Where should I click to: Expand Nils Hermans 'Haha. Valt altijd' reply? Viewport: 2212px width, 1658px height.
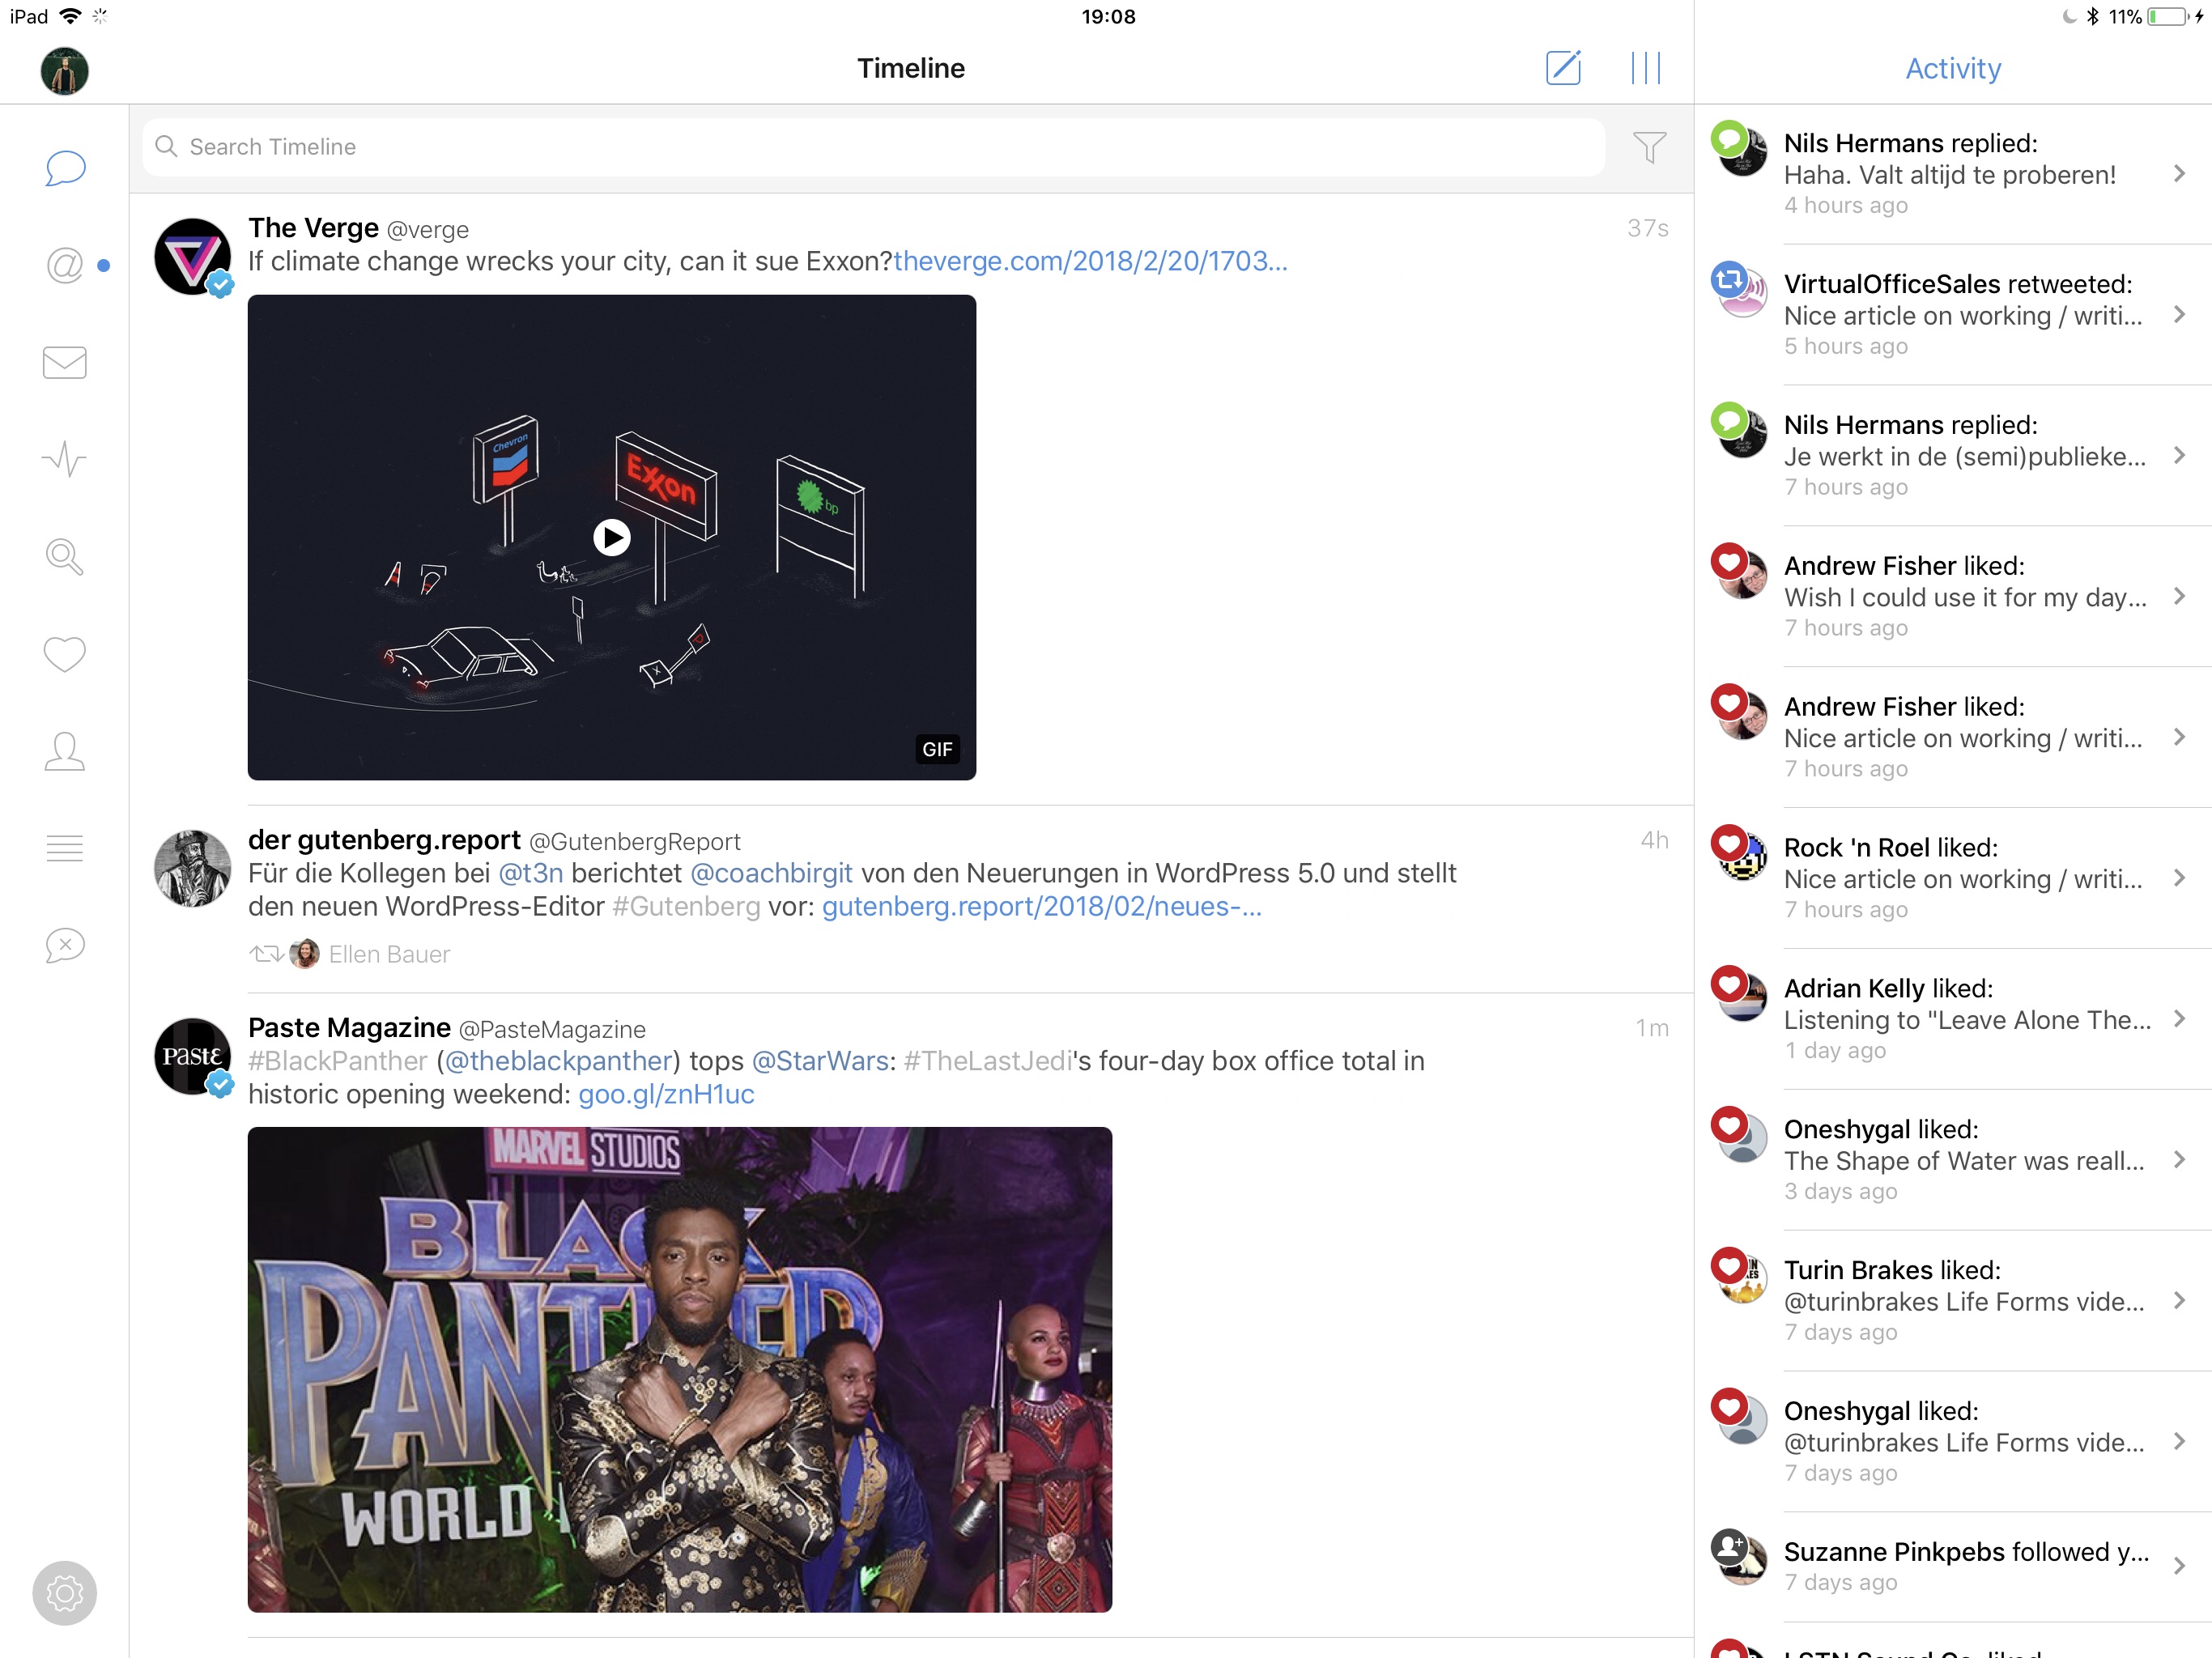[2179, 173]
